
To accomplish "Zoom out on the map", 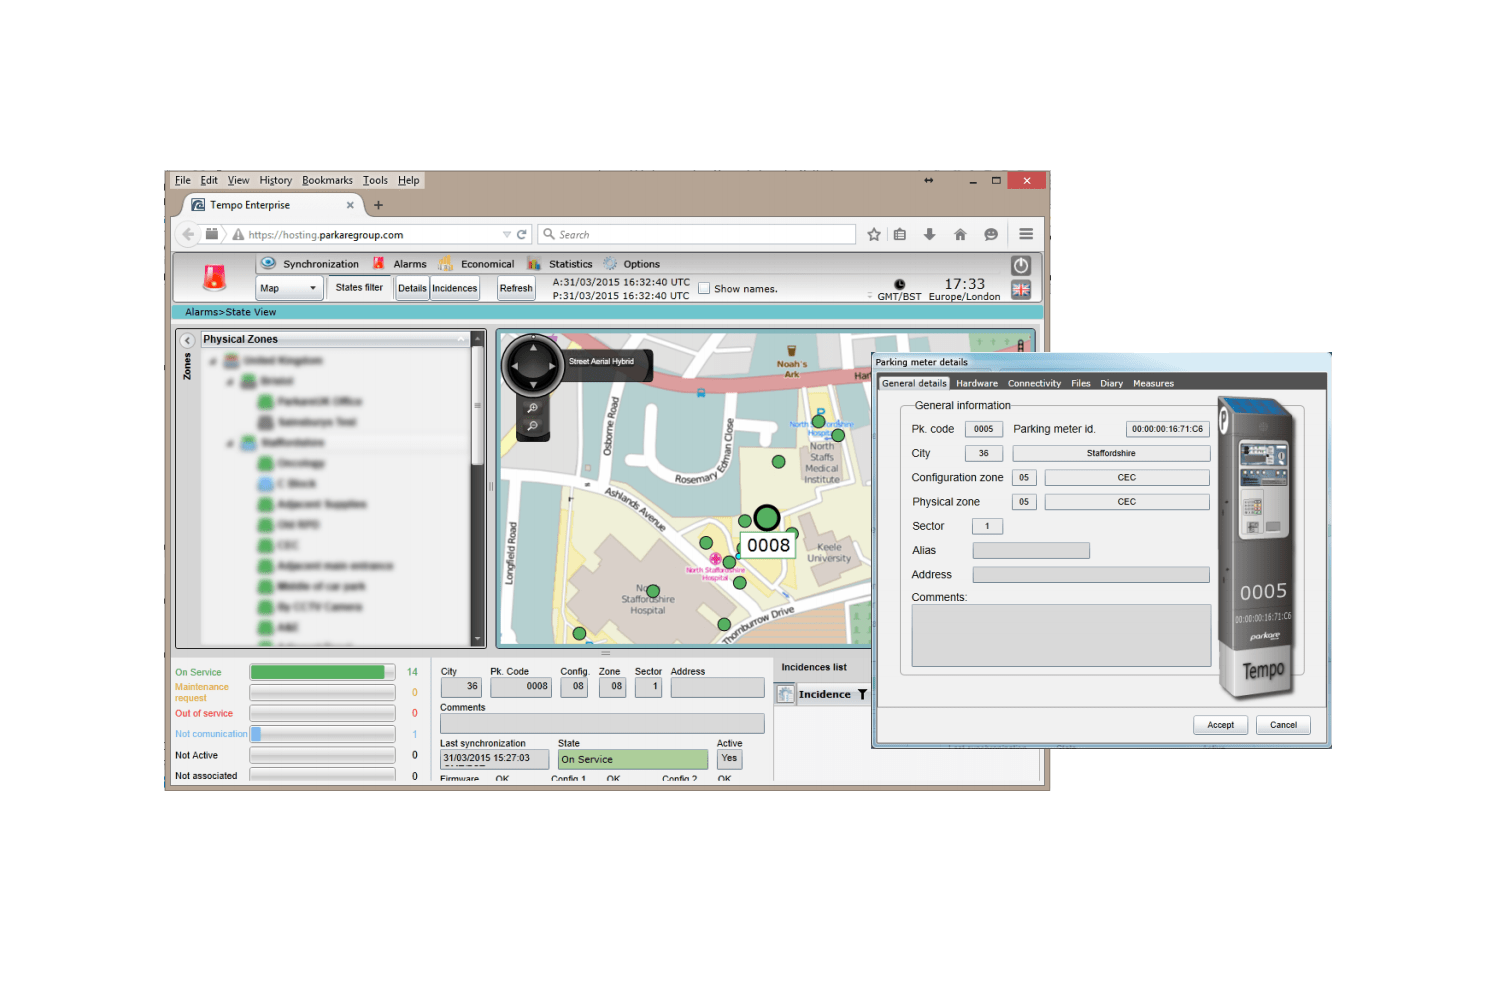I will point(533,426).
